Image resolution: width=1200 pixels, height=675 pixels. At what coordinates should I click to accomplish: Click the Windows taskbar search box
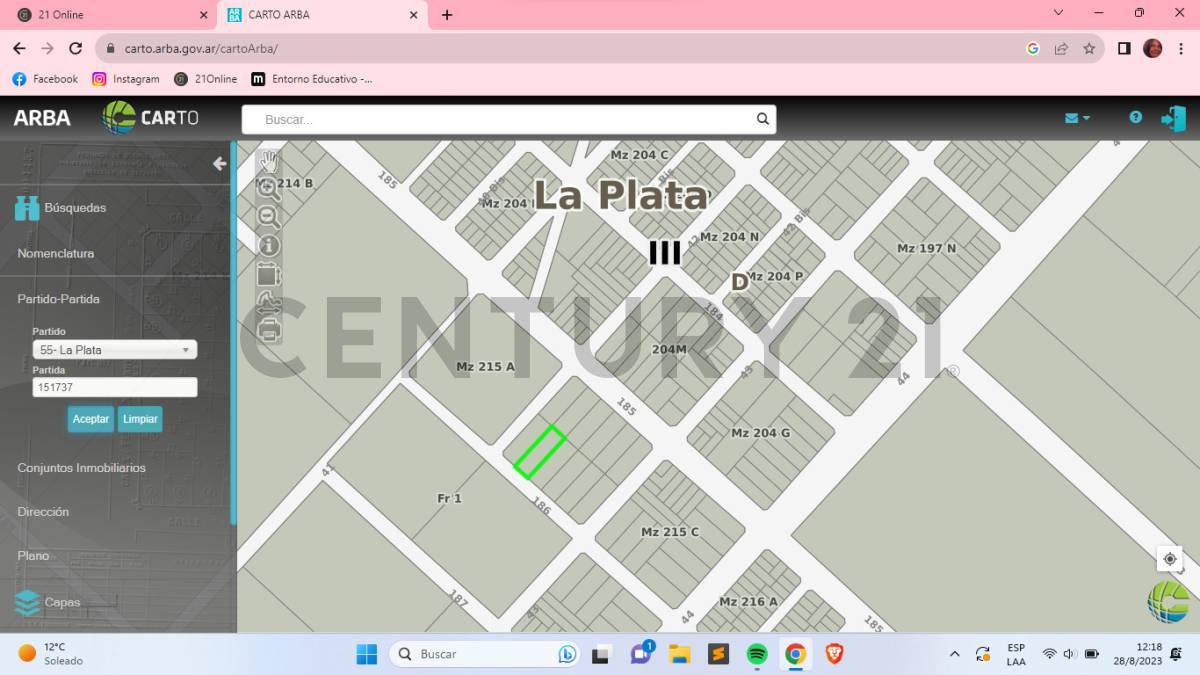(484, 654)
